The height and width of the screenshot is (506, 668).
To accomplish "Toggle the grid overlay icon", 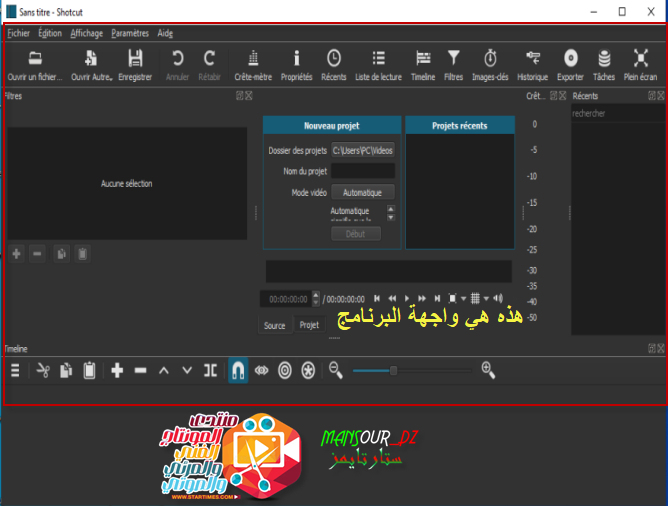I will [475, 299].
